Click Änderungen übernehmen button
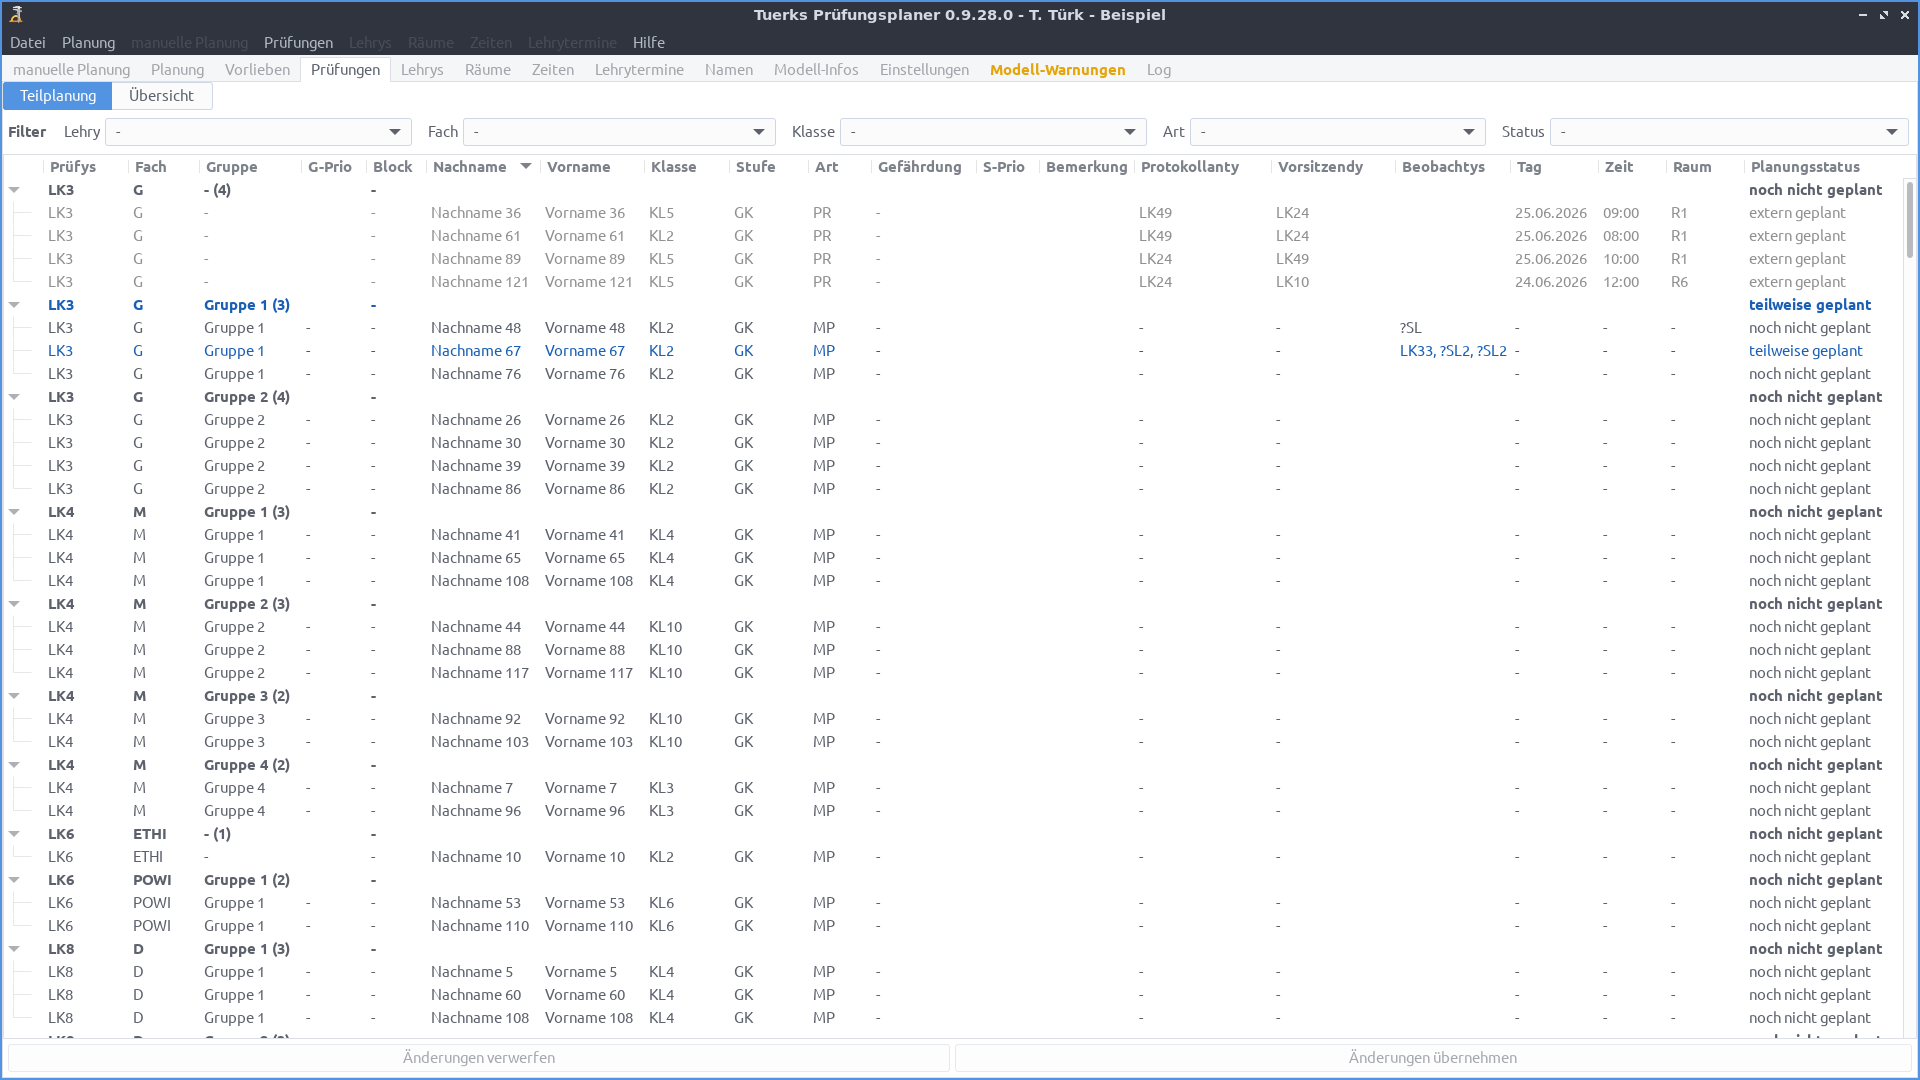This screenshot has width=1920, height=1080. 1432,1058
